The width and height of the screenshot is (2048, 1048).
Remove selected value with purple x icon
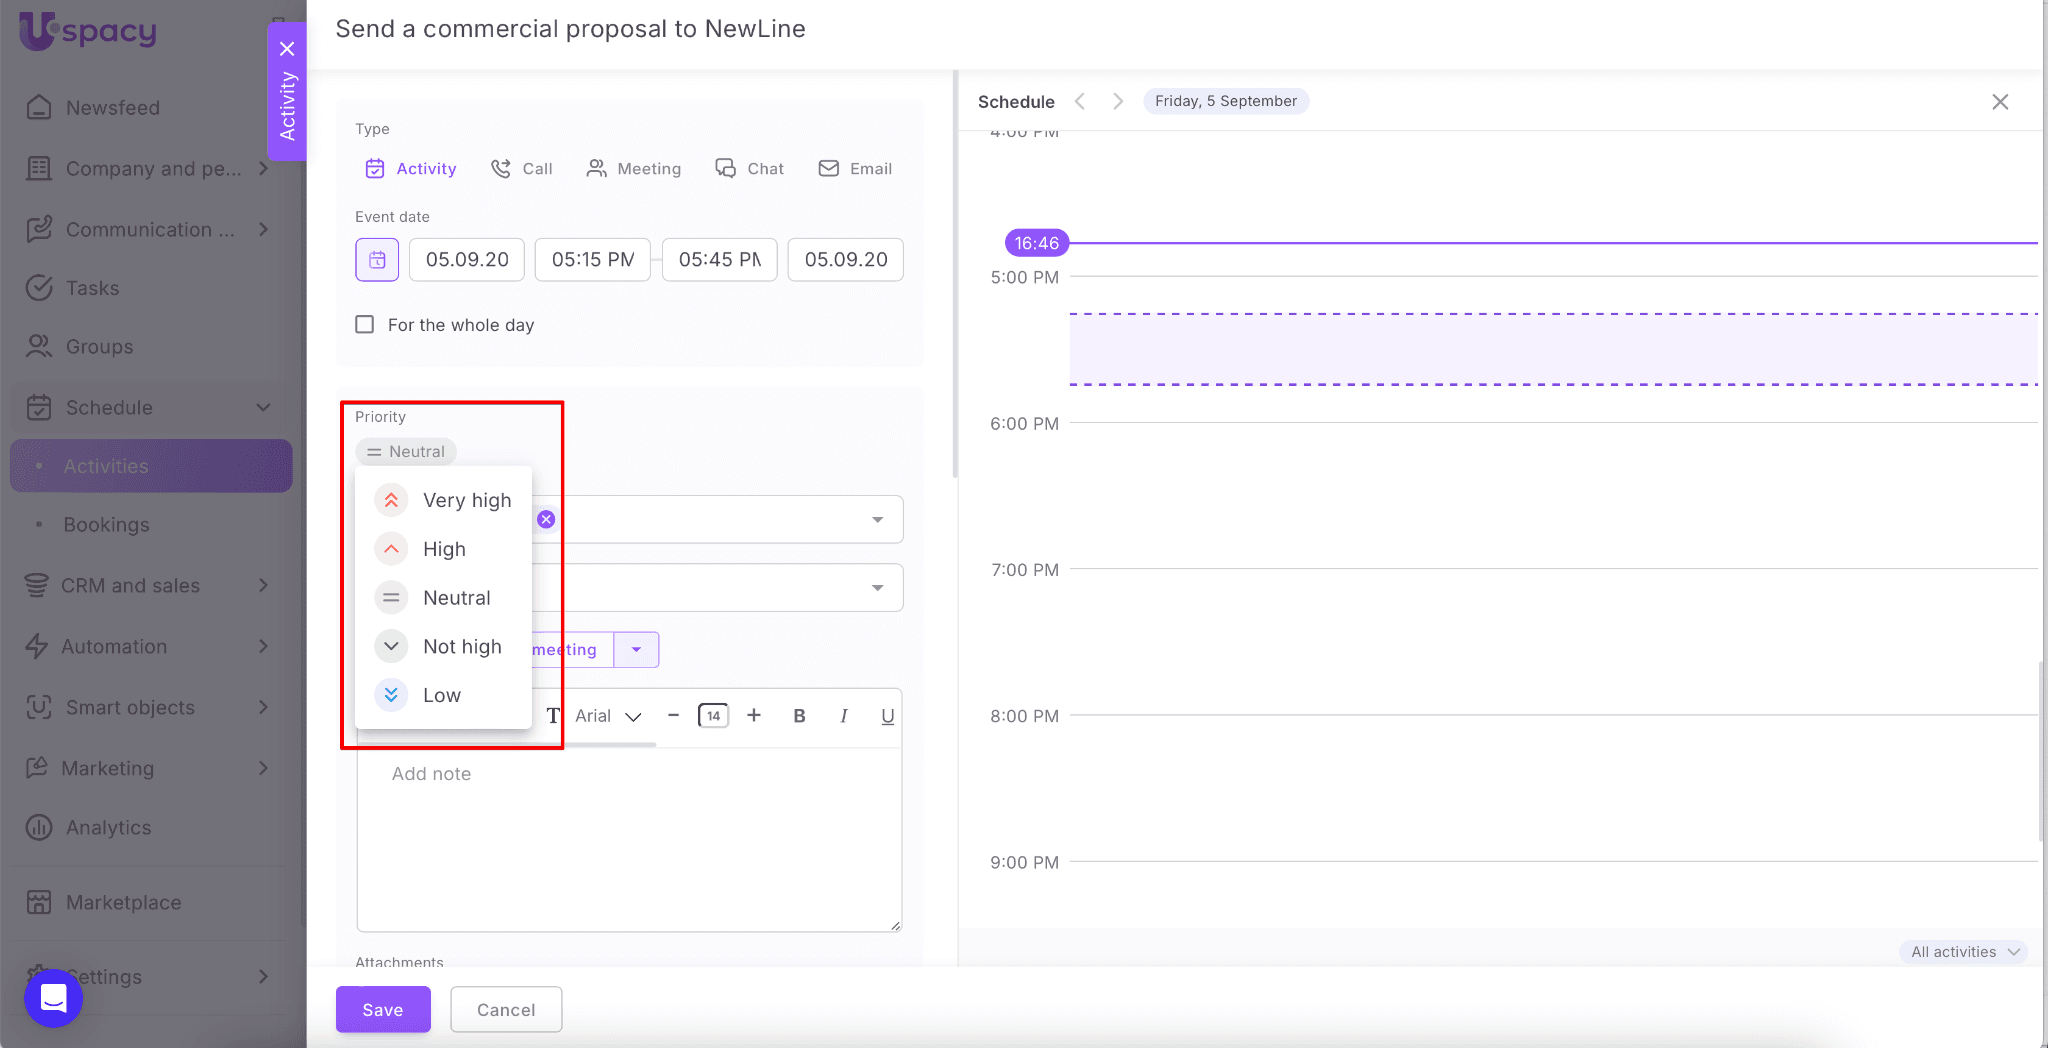pyautogui.click(x=546, y=519)
